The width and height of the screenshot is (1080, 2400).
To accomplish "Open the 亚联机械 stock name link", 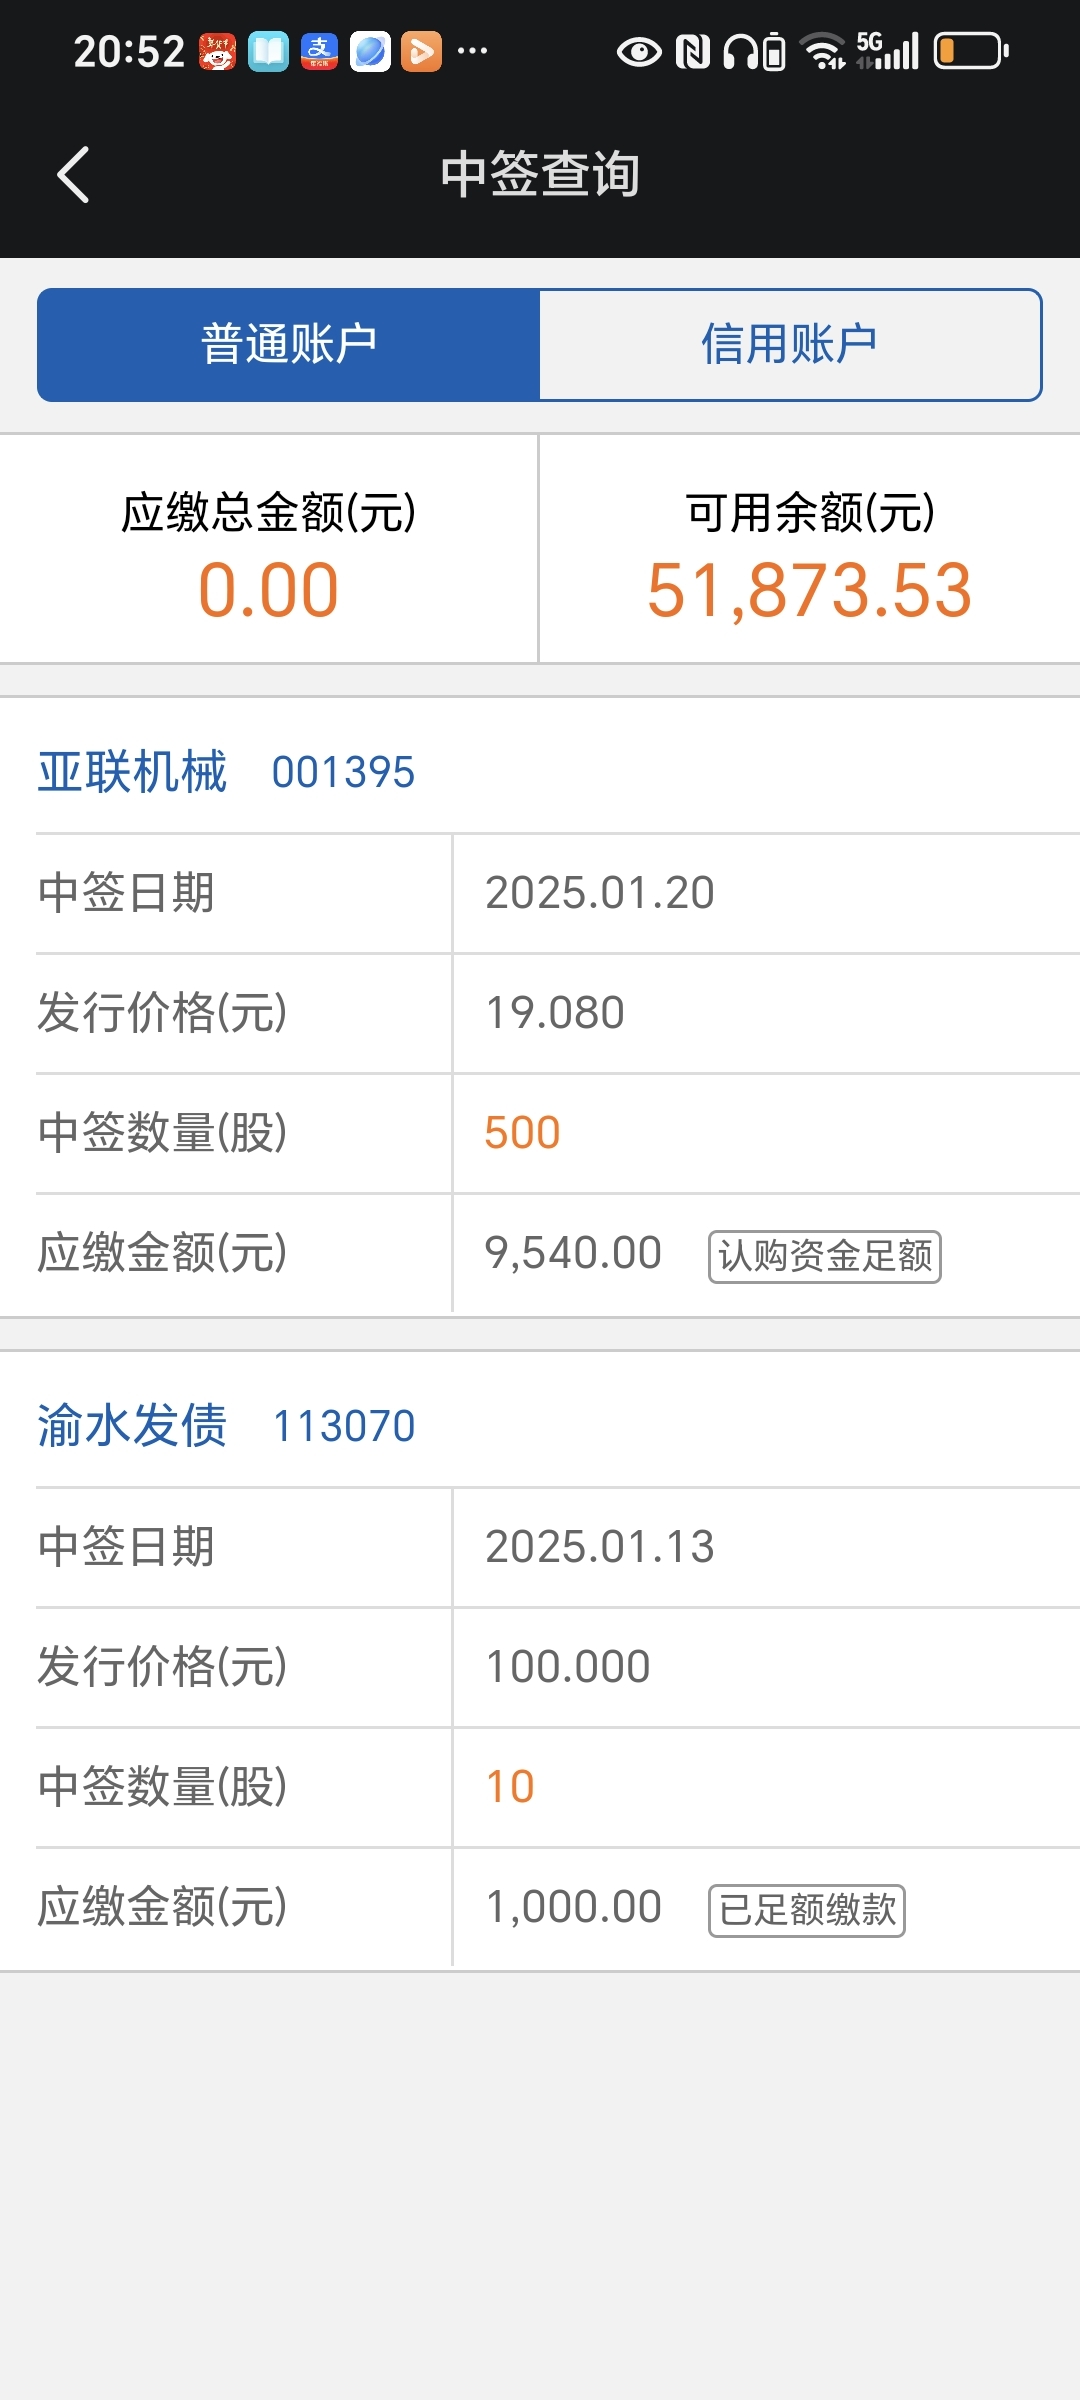I will coord(133,772).
